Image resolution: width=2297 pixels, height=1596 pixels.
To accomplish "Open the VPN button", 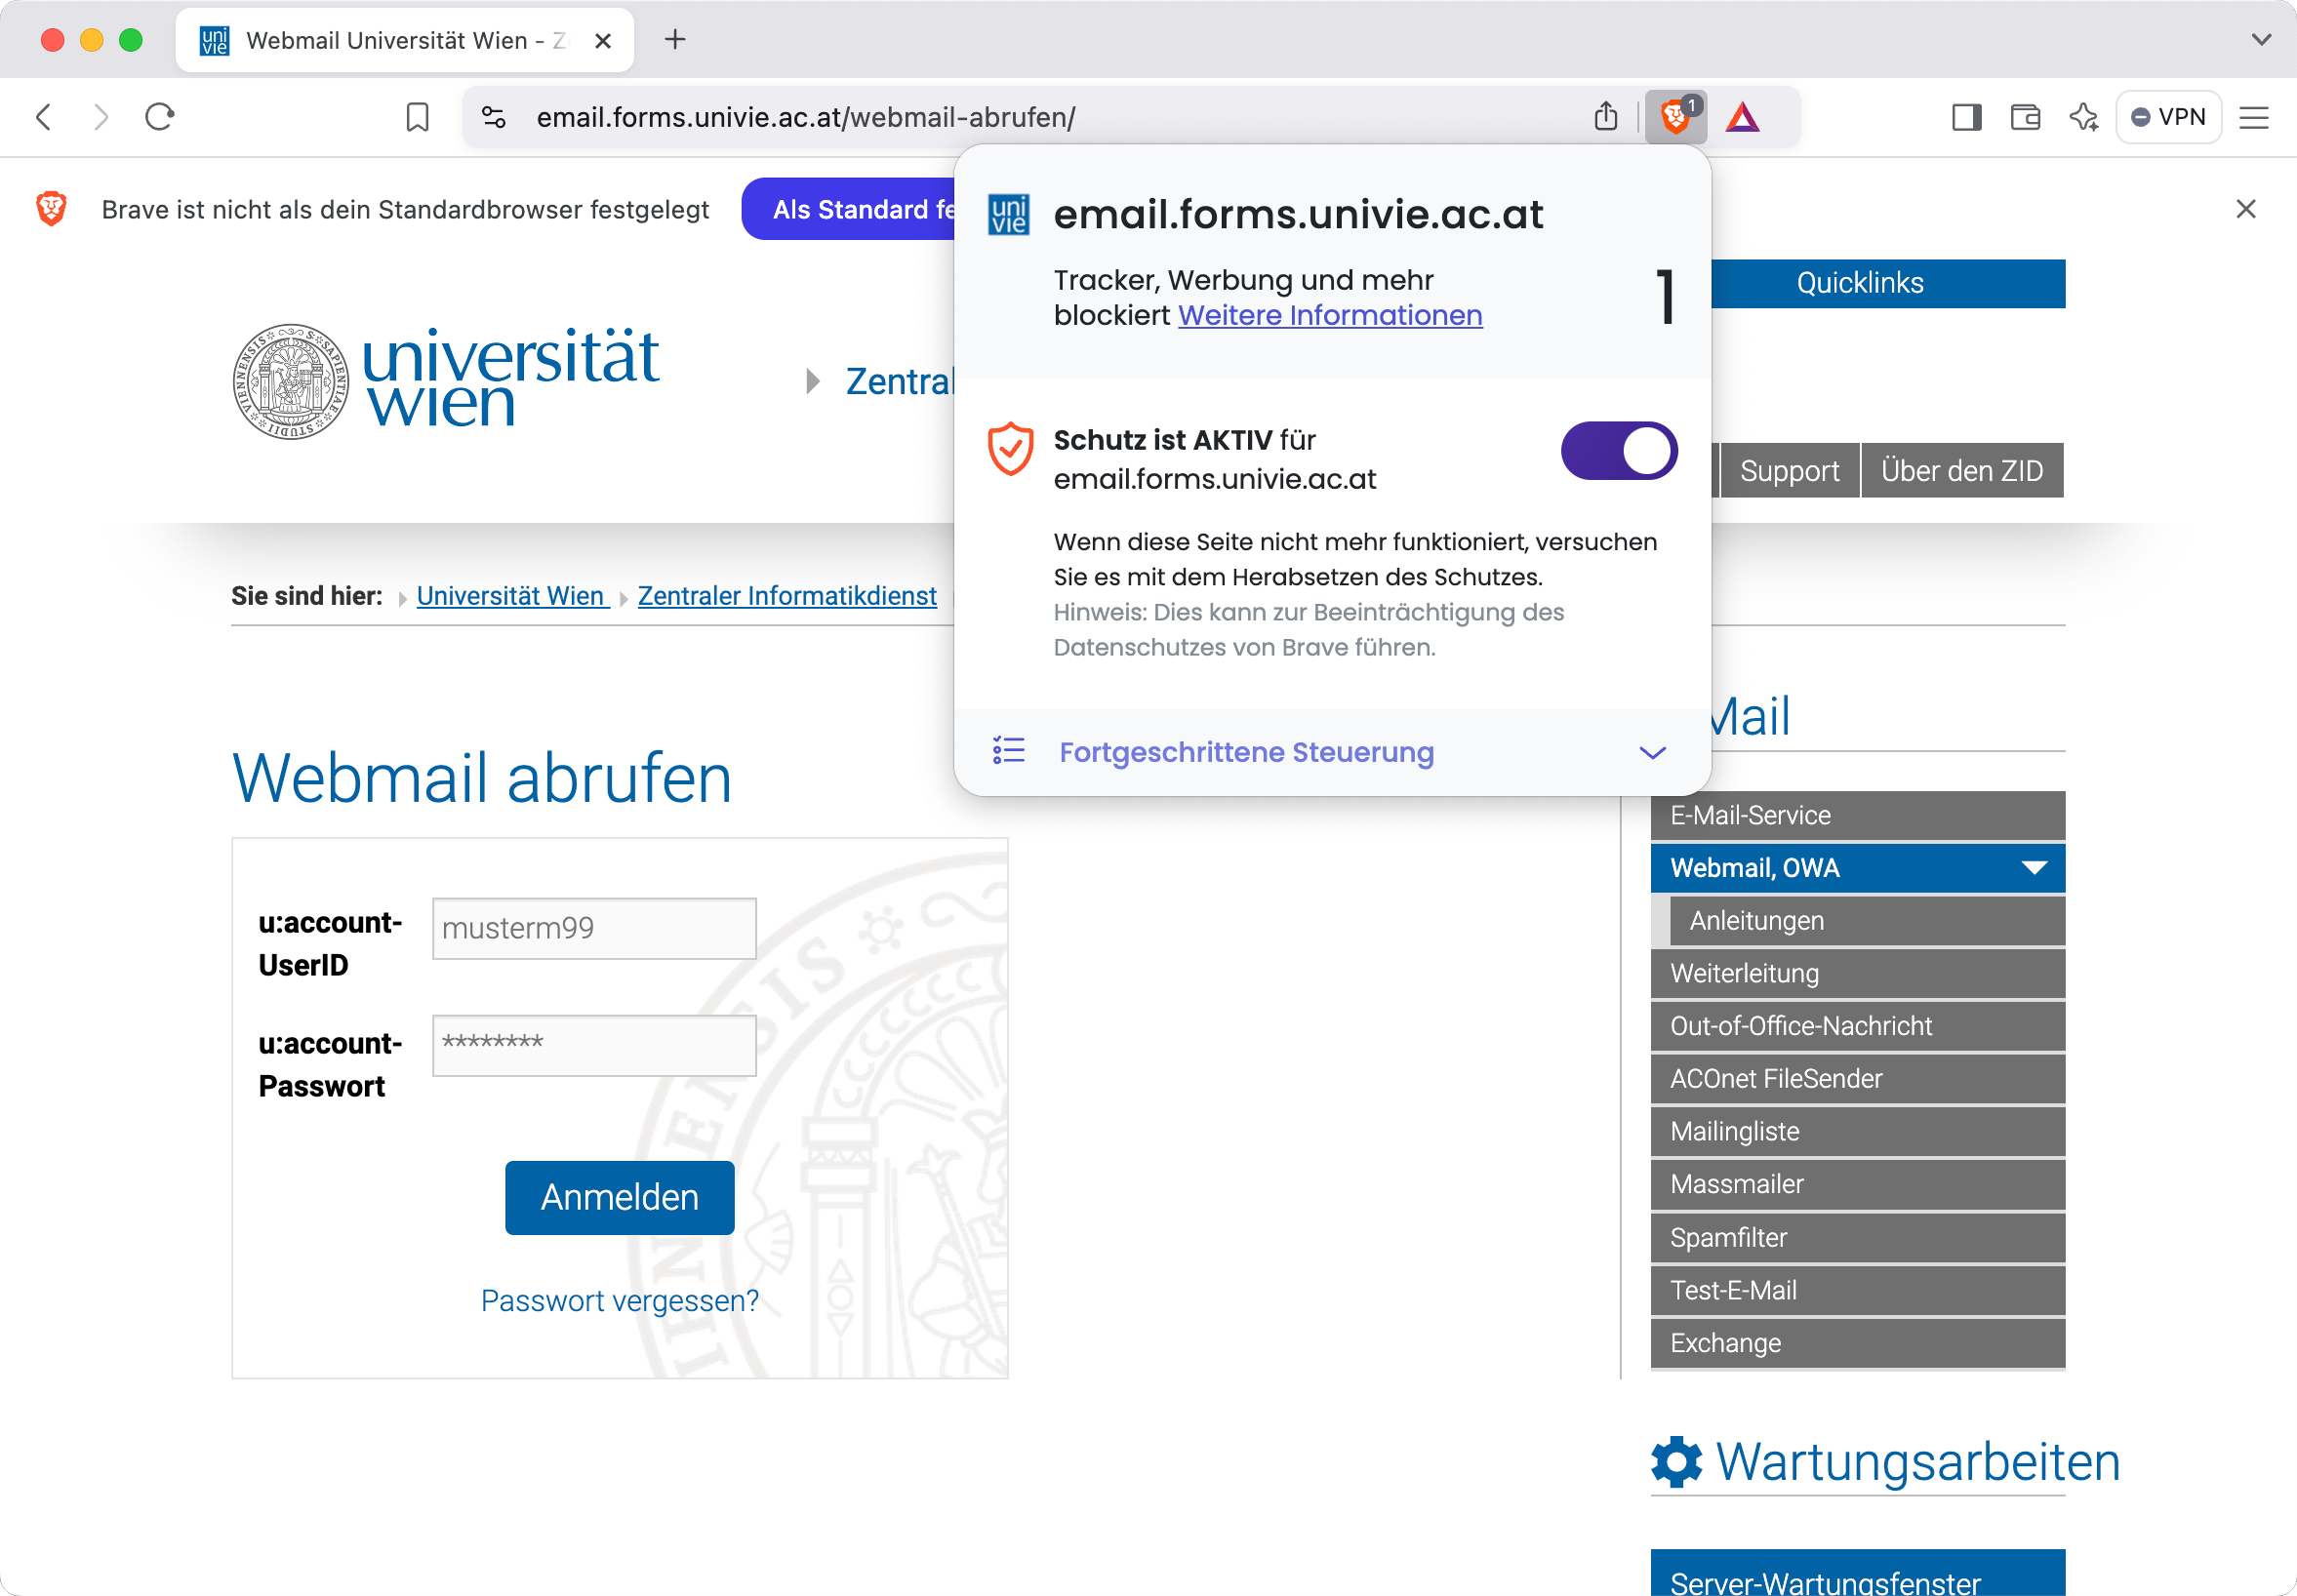I will [2168, 117].
